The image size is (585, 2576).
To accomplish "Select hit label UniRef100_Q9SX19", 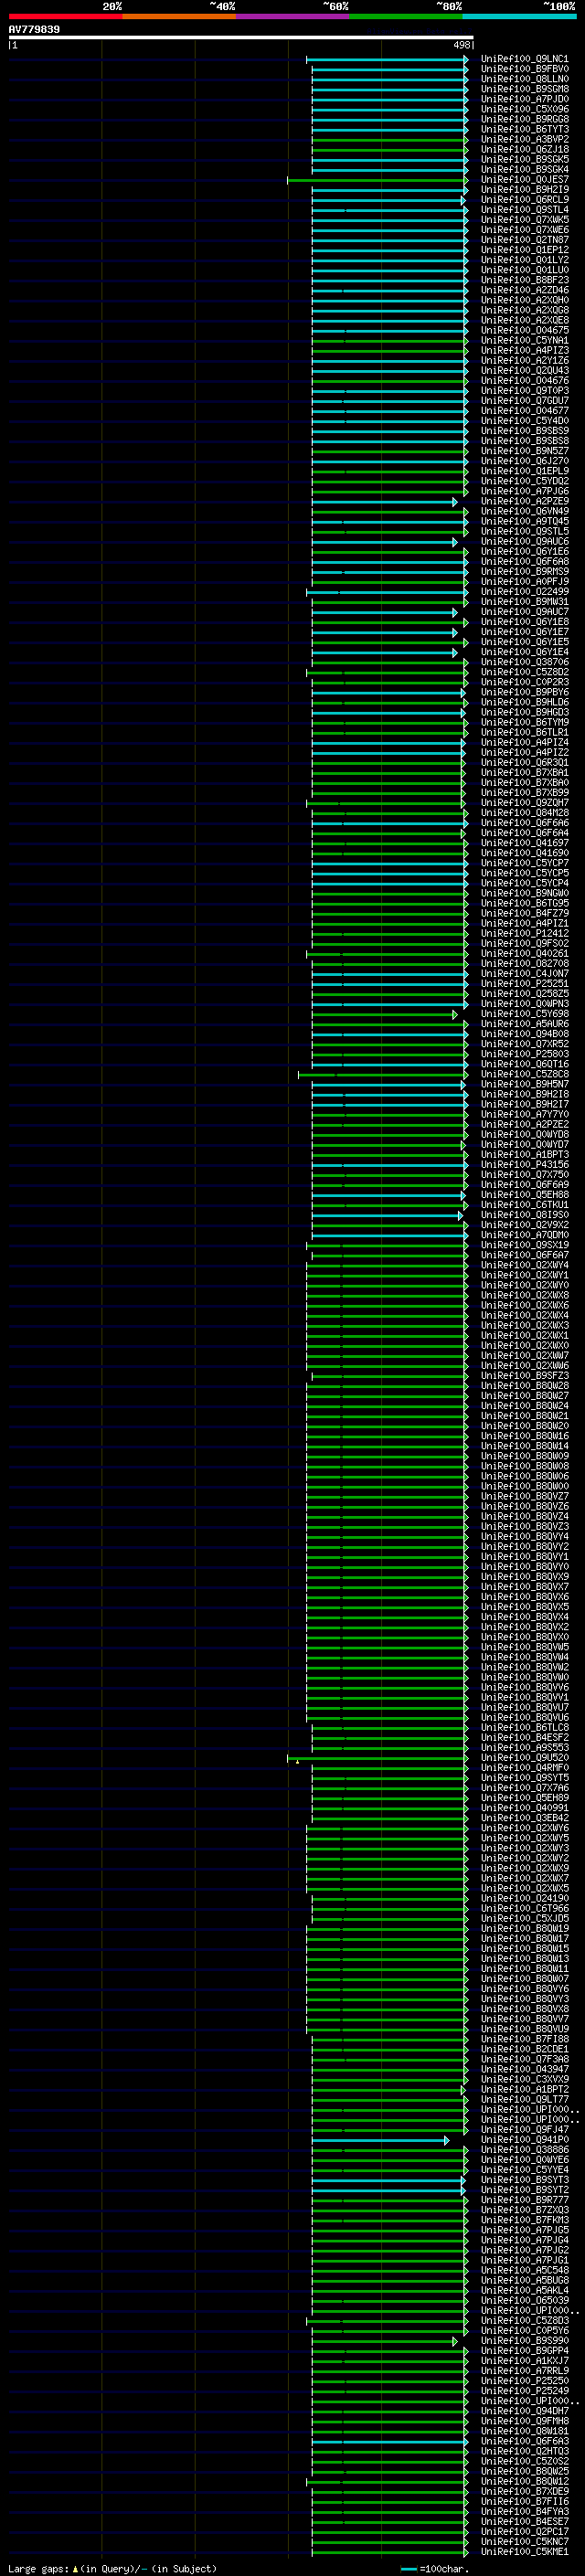I will (x=524, y=1246).
